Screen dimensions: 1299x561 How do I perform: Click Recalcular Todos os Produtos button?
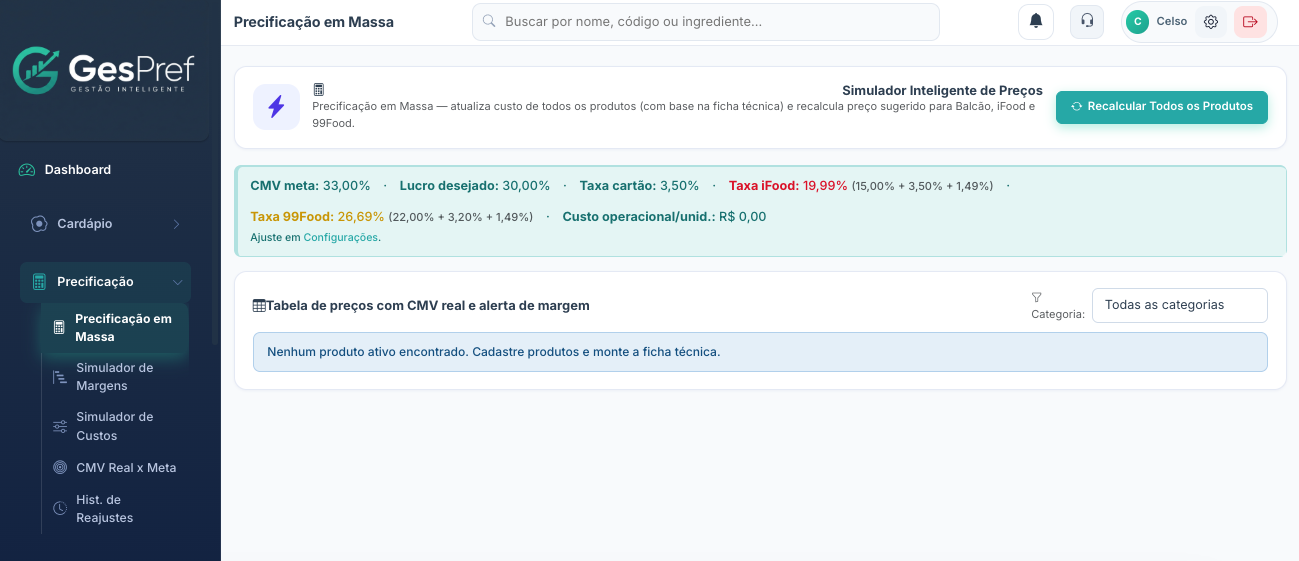[x=1162, y=107]
